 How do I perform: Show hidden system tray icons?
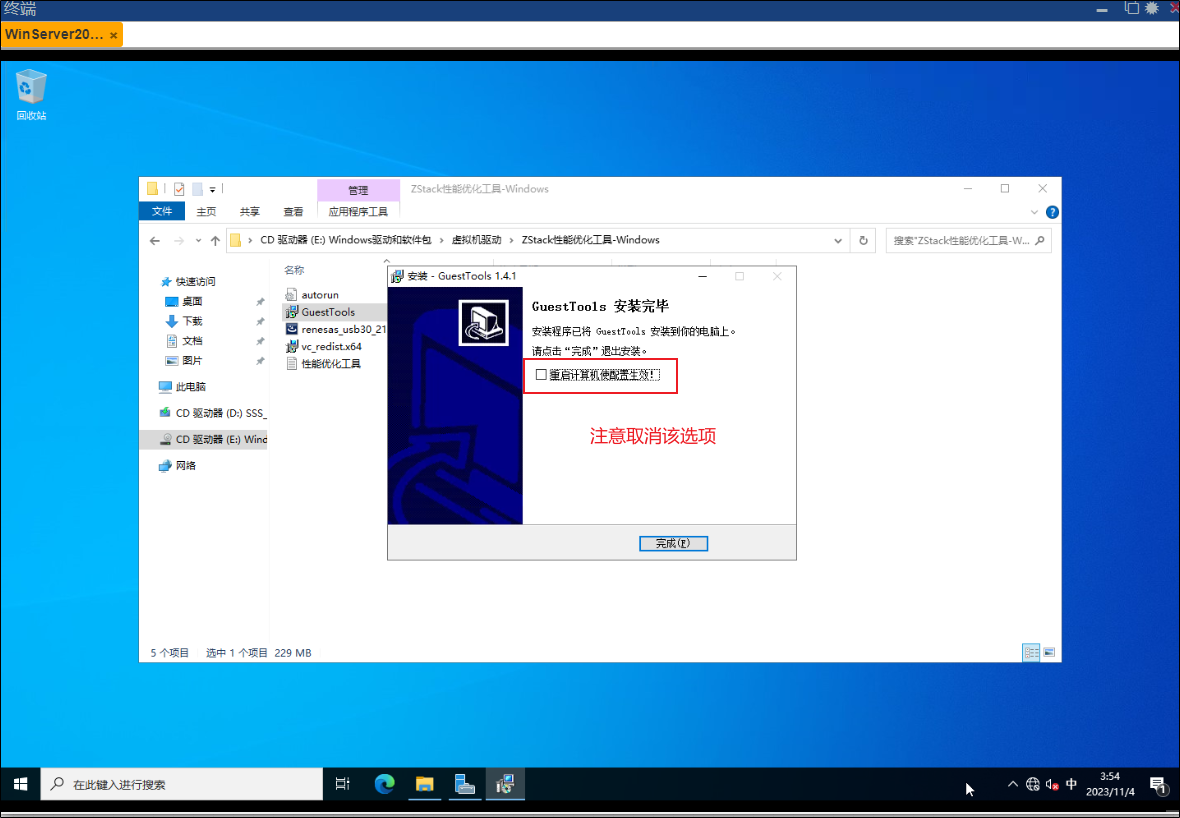point(1013,784)
